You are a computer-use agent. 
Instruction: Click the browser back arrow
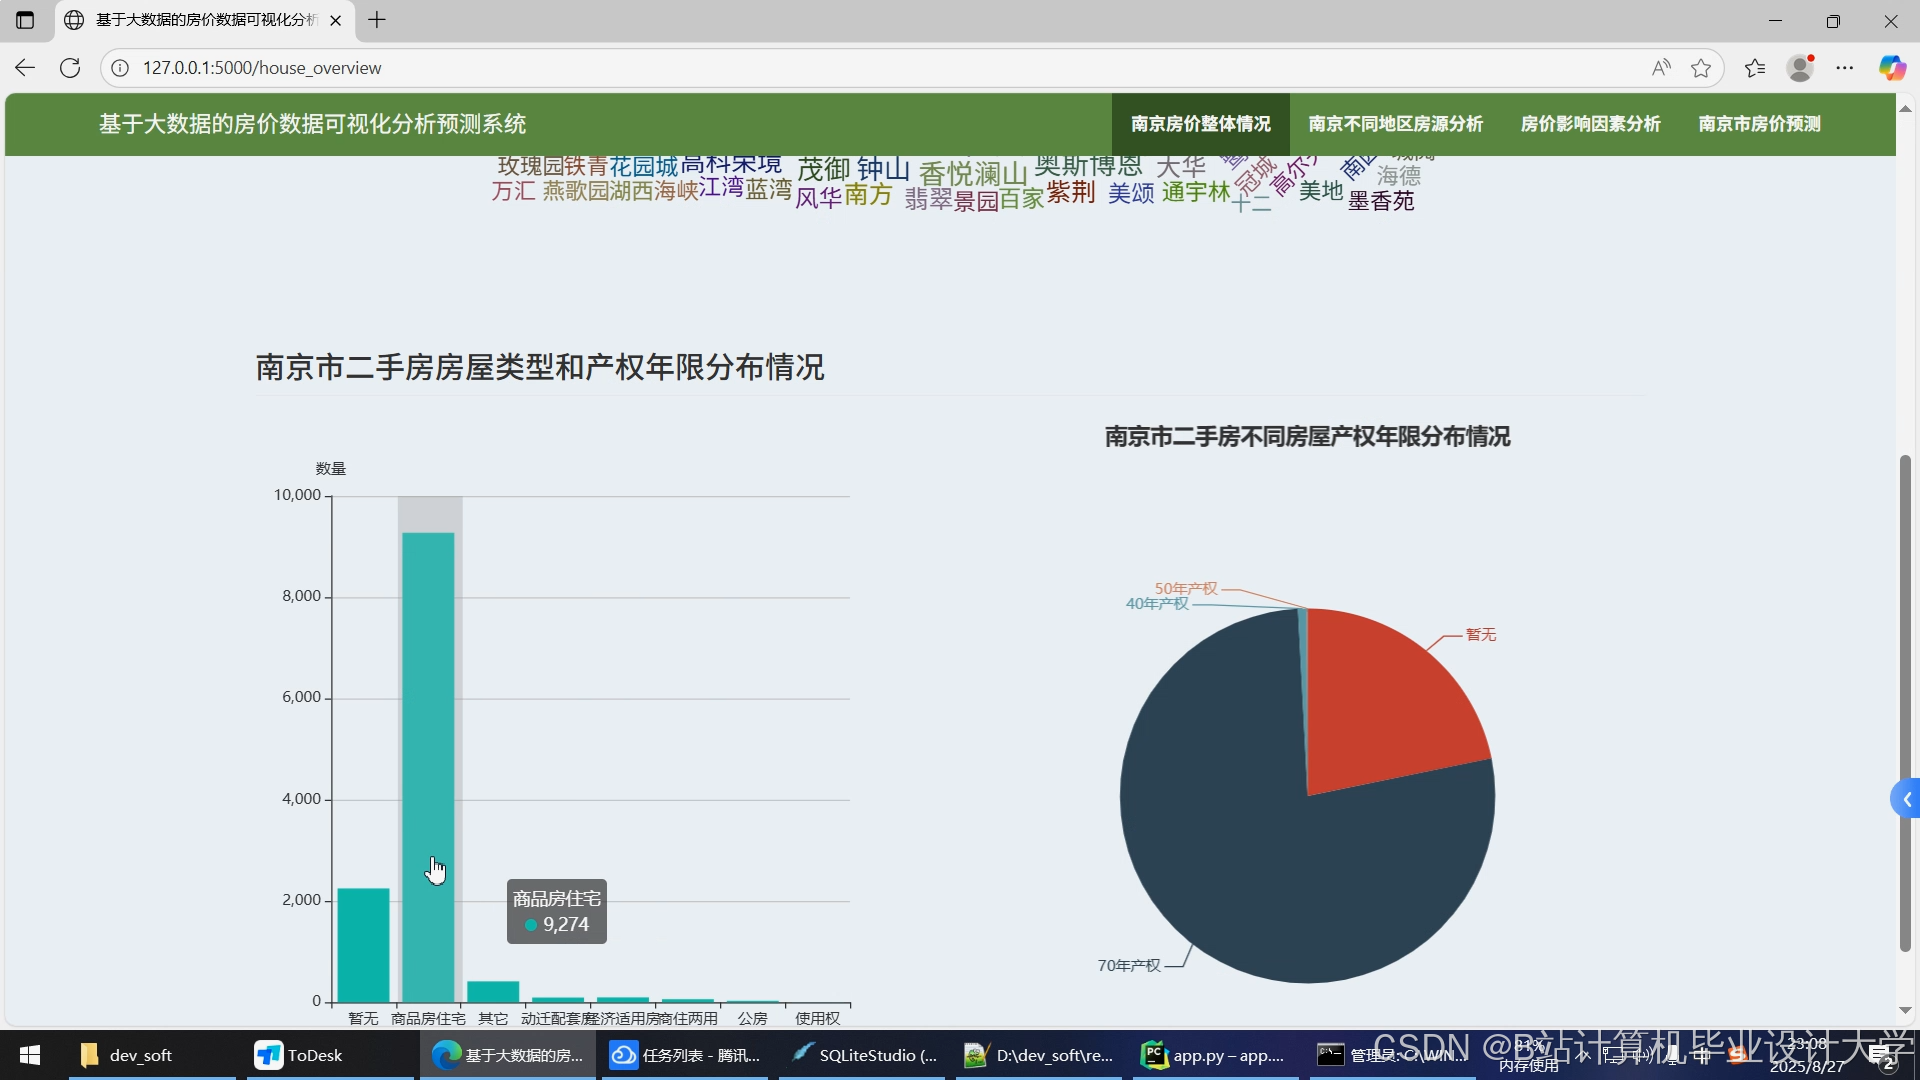click(25, 68)
